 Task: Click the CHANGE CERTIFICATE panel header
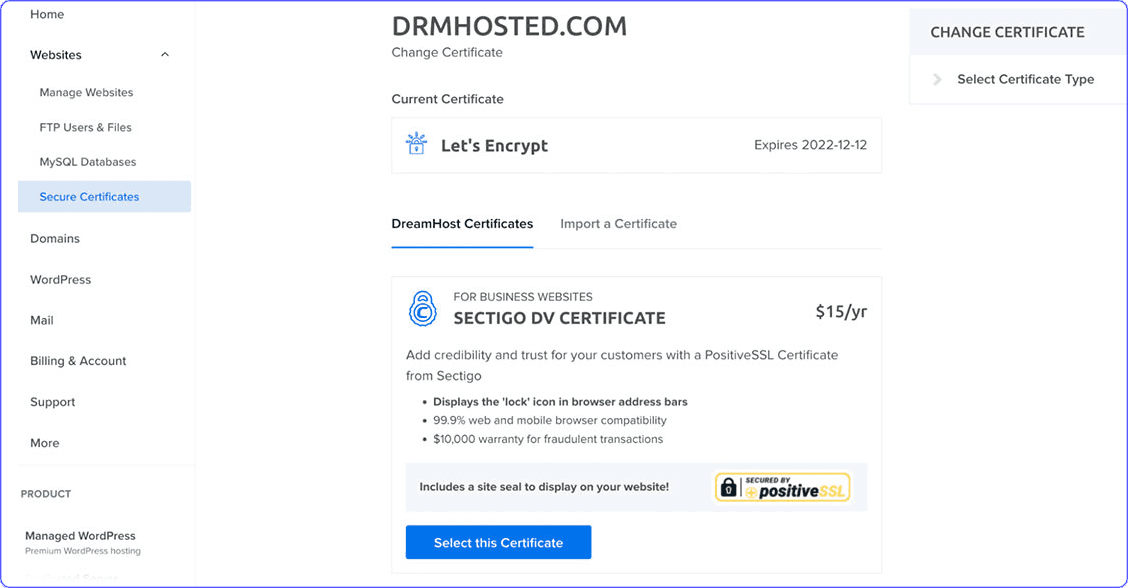point(1007,32)
